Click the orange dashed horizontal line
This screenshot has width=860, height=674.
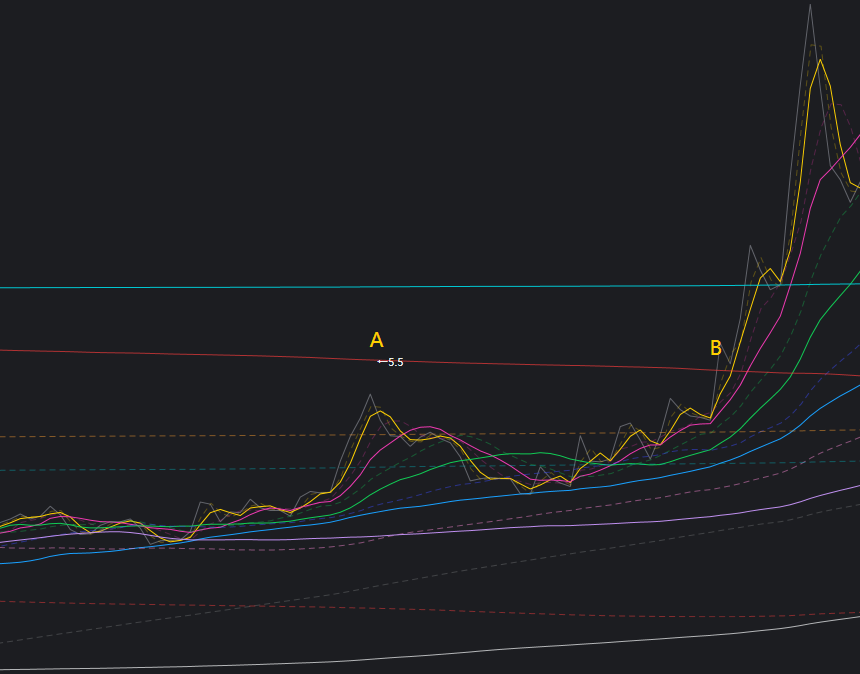pos(200,435)
